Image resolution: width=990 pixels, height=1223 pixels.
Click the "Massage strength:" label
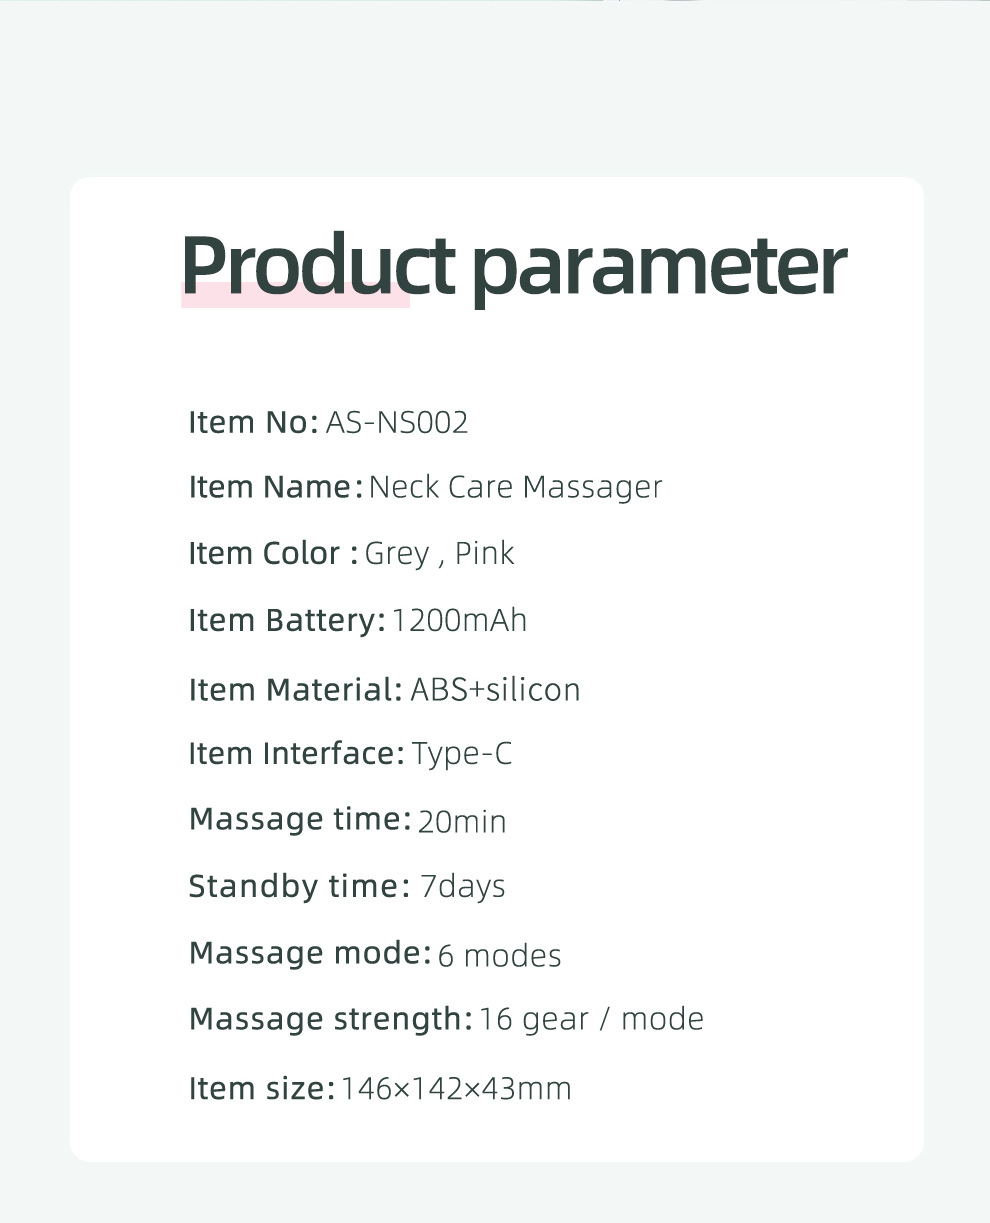pos(330,1020)
